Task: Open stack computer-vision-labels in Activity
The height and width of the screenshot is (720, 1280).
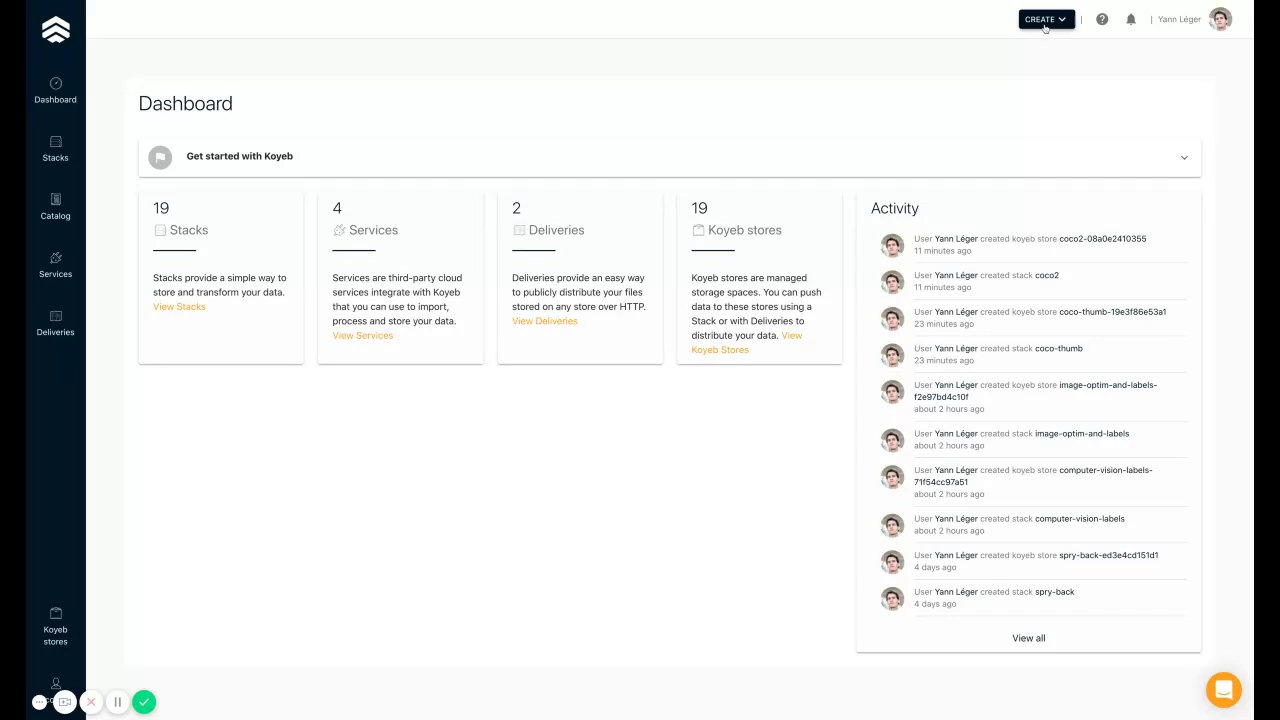Action: pos(1080,519)
